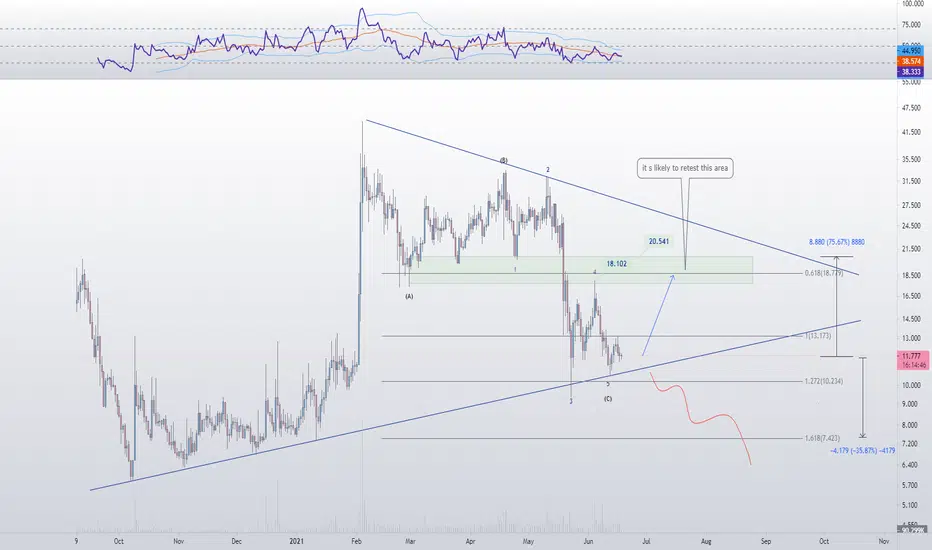Click the Feb label on the time axis
This screenshot has width=932, height=550.
click(356, 541)
